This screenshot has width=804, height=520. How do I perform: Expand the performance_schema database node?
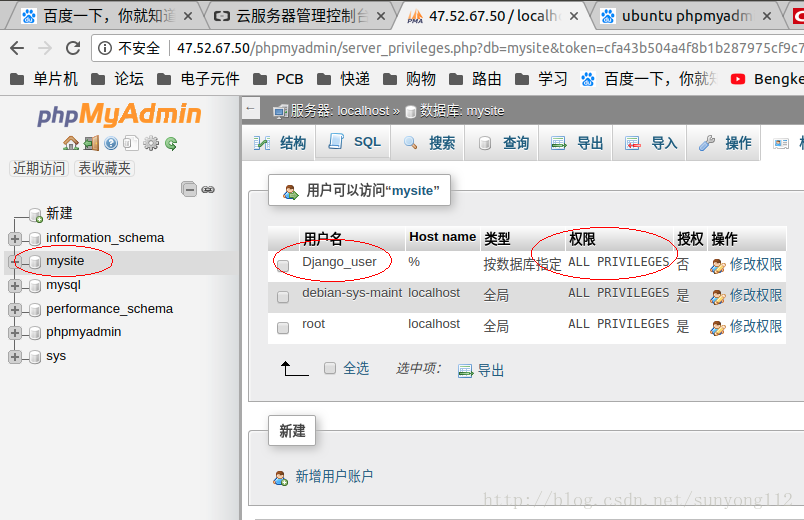coord(14,310)
